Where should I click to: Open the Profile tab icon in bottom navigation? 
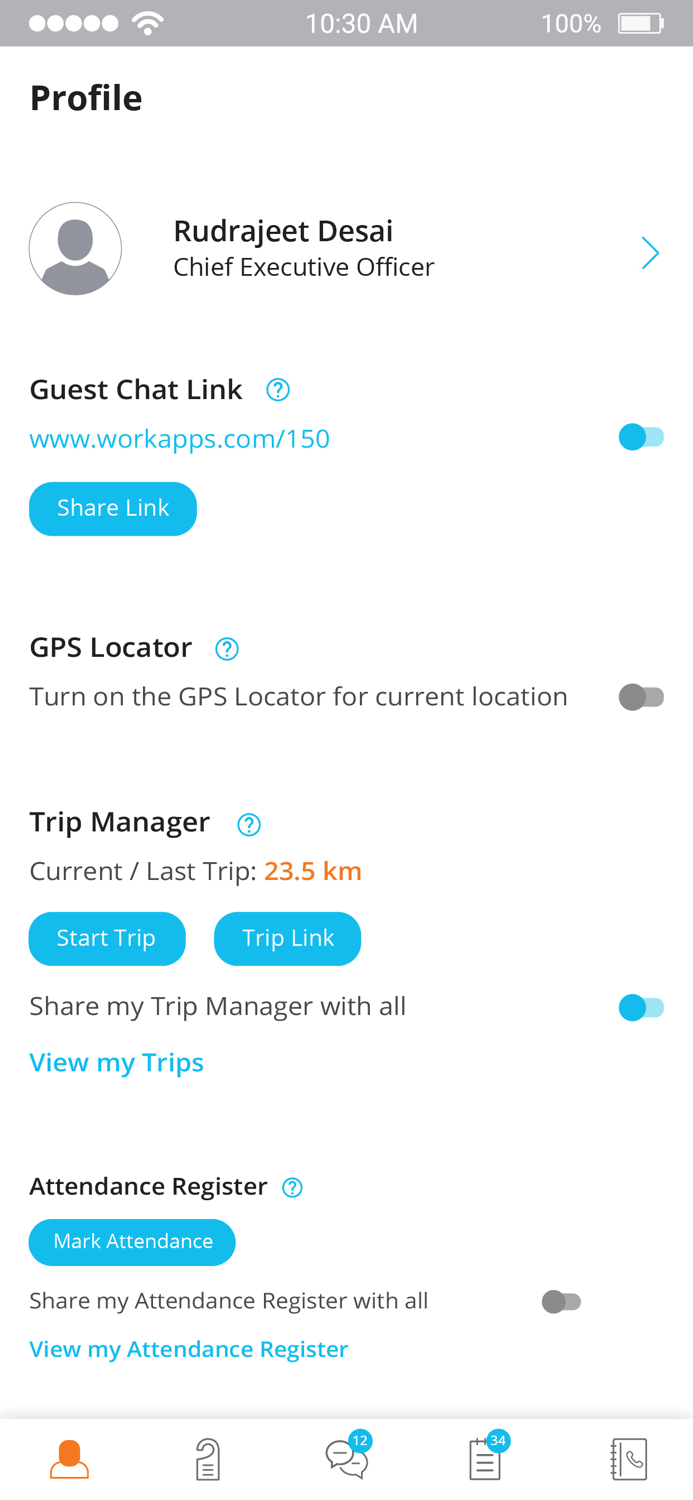point(68,1458)
